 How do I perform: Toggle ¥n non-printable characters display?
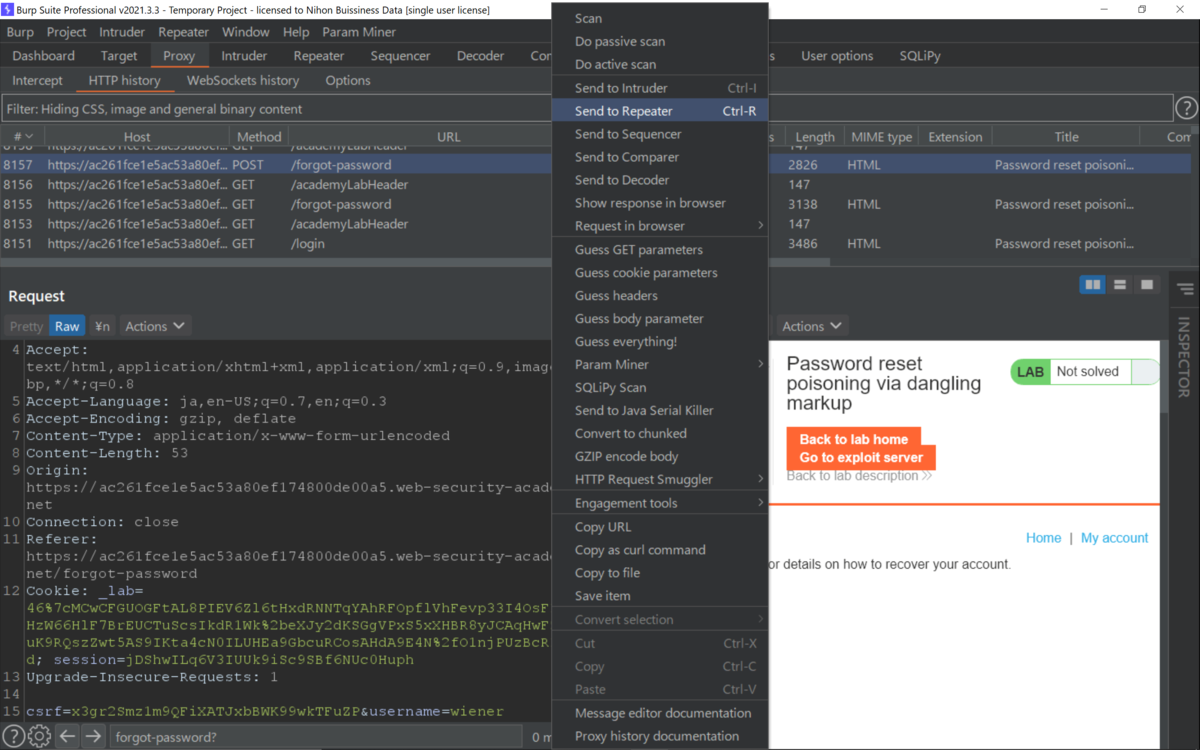[102, 326]
